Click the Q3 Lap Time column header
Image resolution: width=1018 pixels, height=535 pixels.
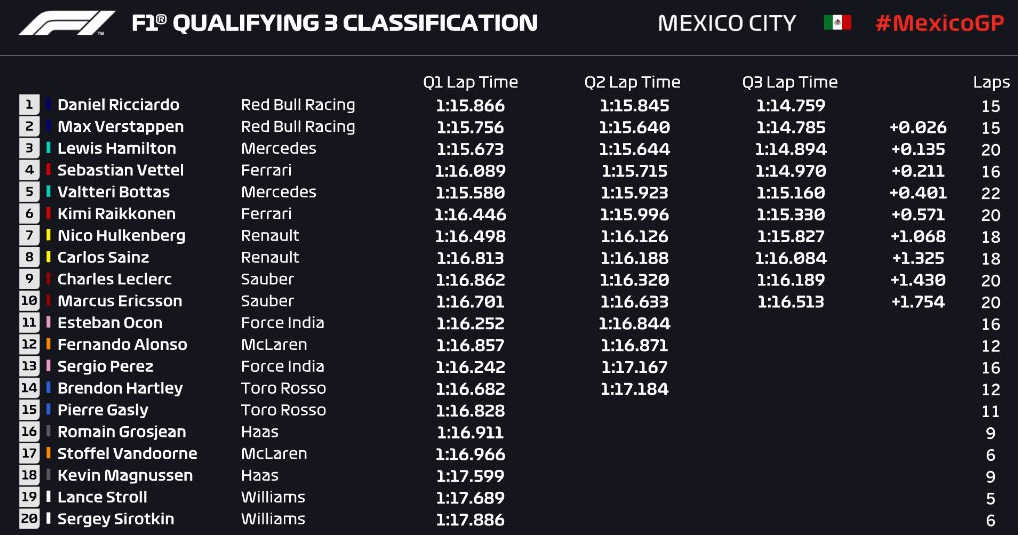[790, 82]
